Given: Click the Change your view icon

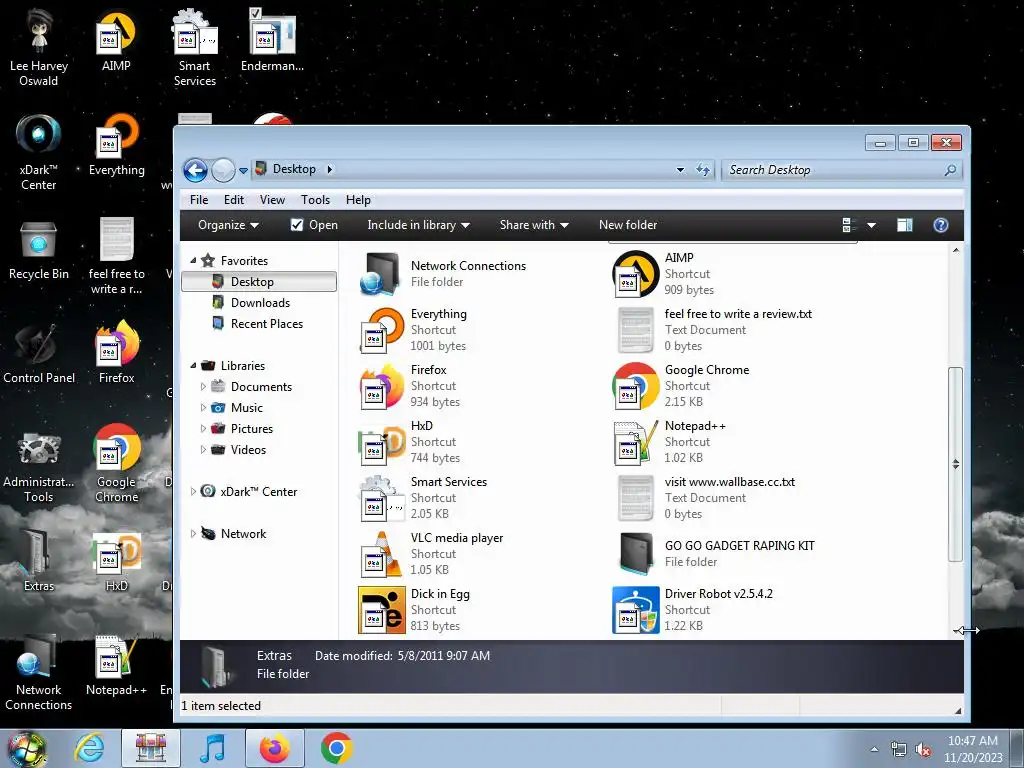Looking at the screenshot, I should pyautogui.click(x=850, y=225).
